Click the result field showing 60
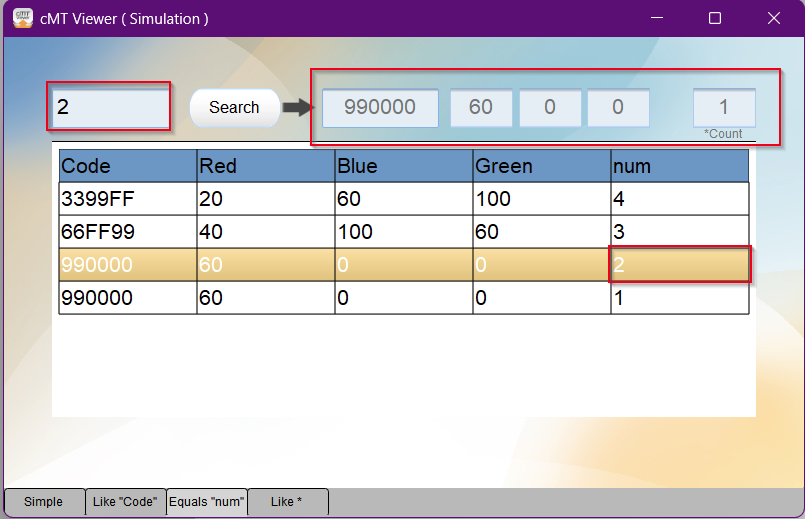The image size is (805, 519). click(481, 108)
